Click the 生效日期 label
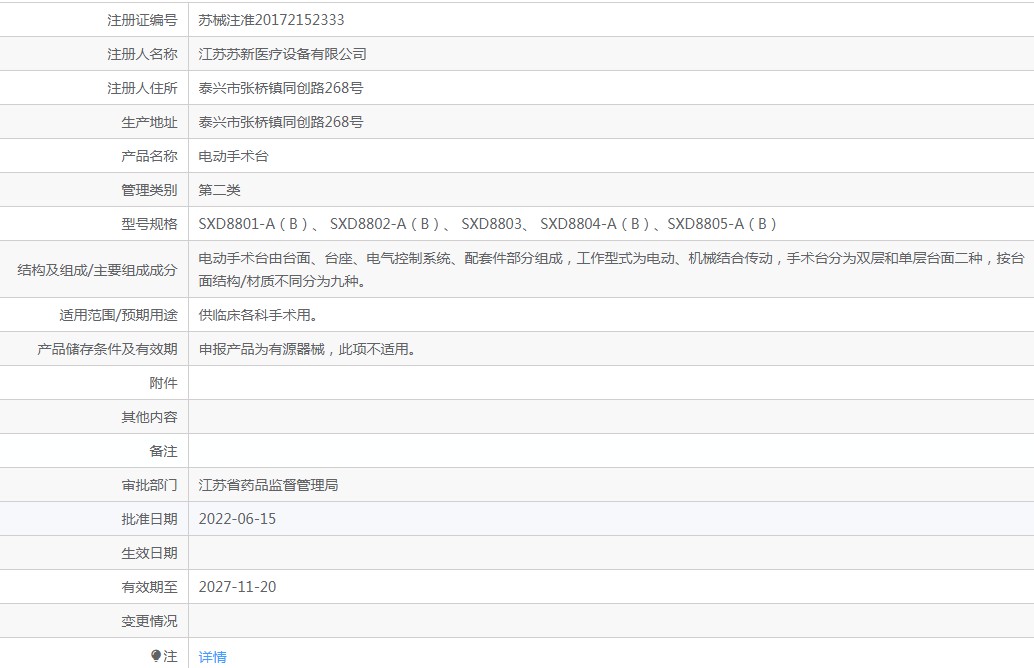The image size is (1034, 668). (149, 553)
